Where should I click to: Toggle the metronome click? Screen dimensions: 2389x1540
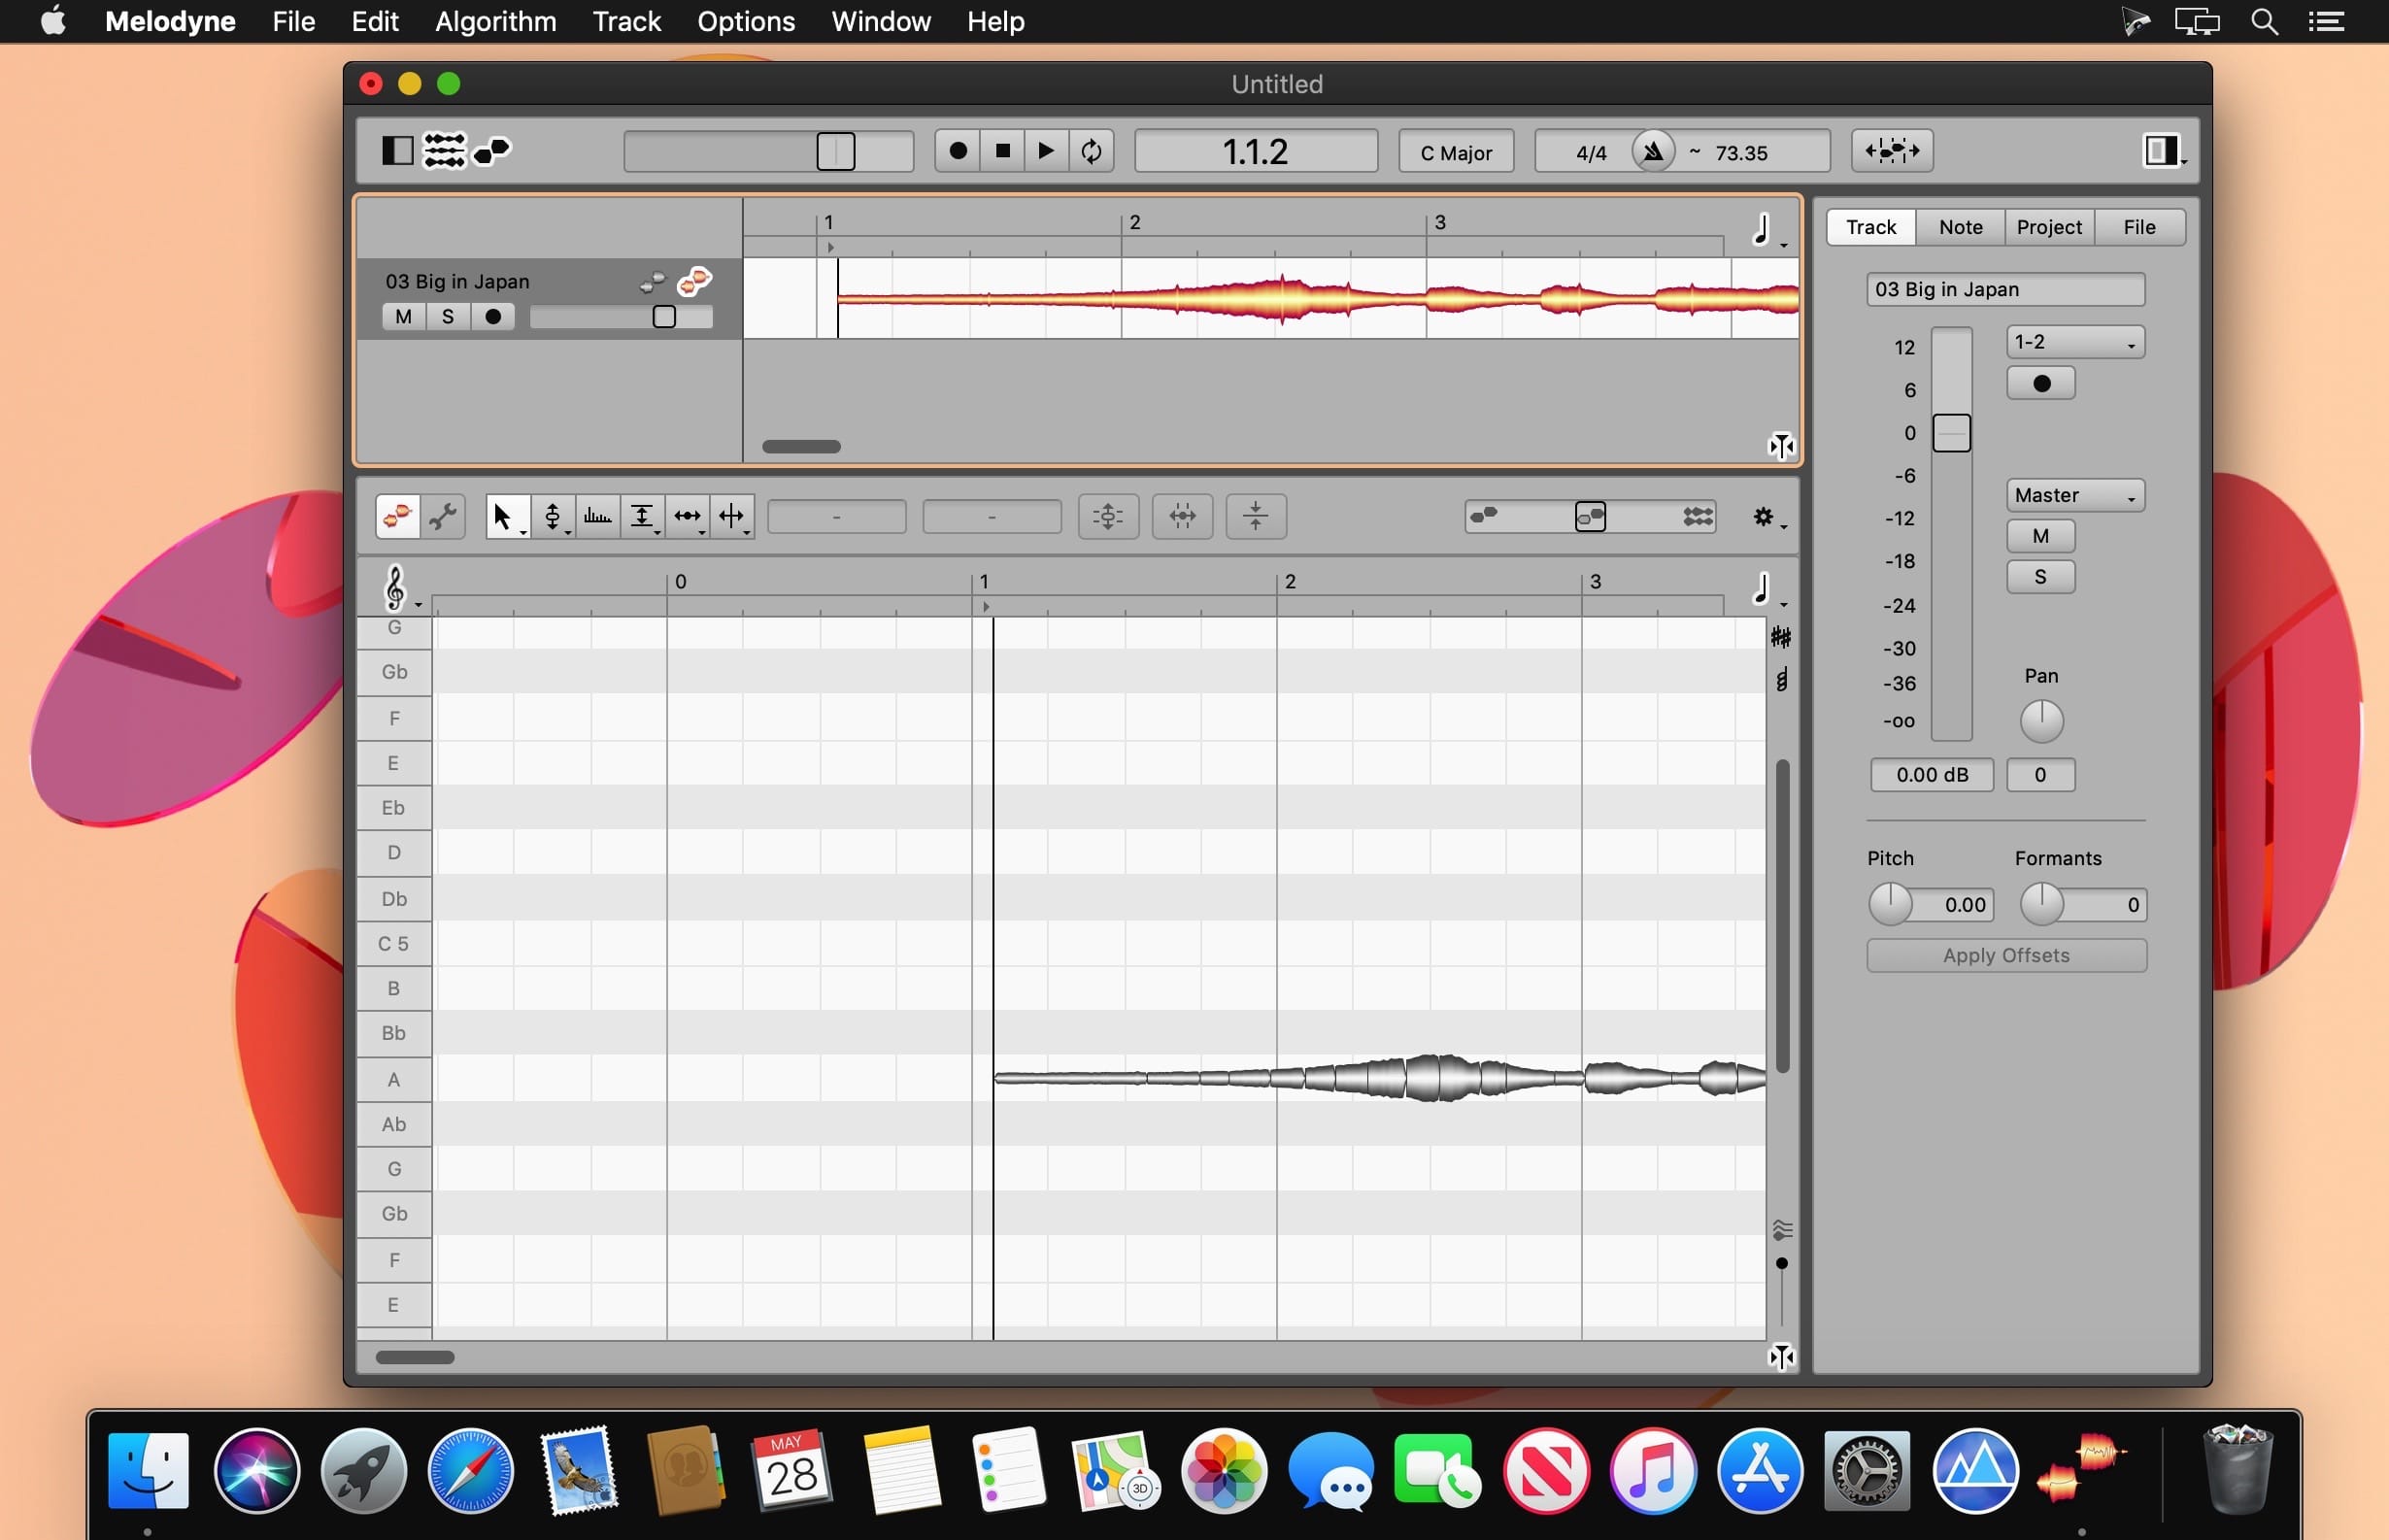click(x=1653, y=152)
